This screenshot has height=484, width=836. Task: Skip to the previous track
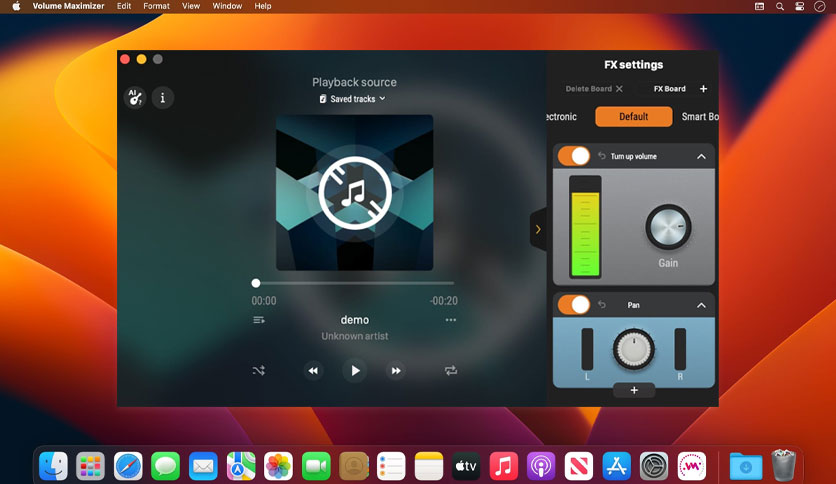[314, 370]
